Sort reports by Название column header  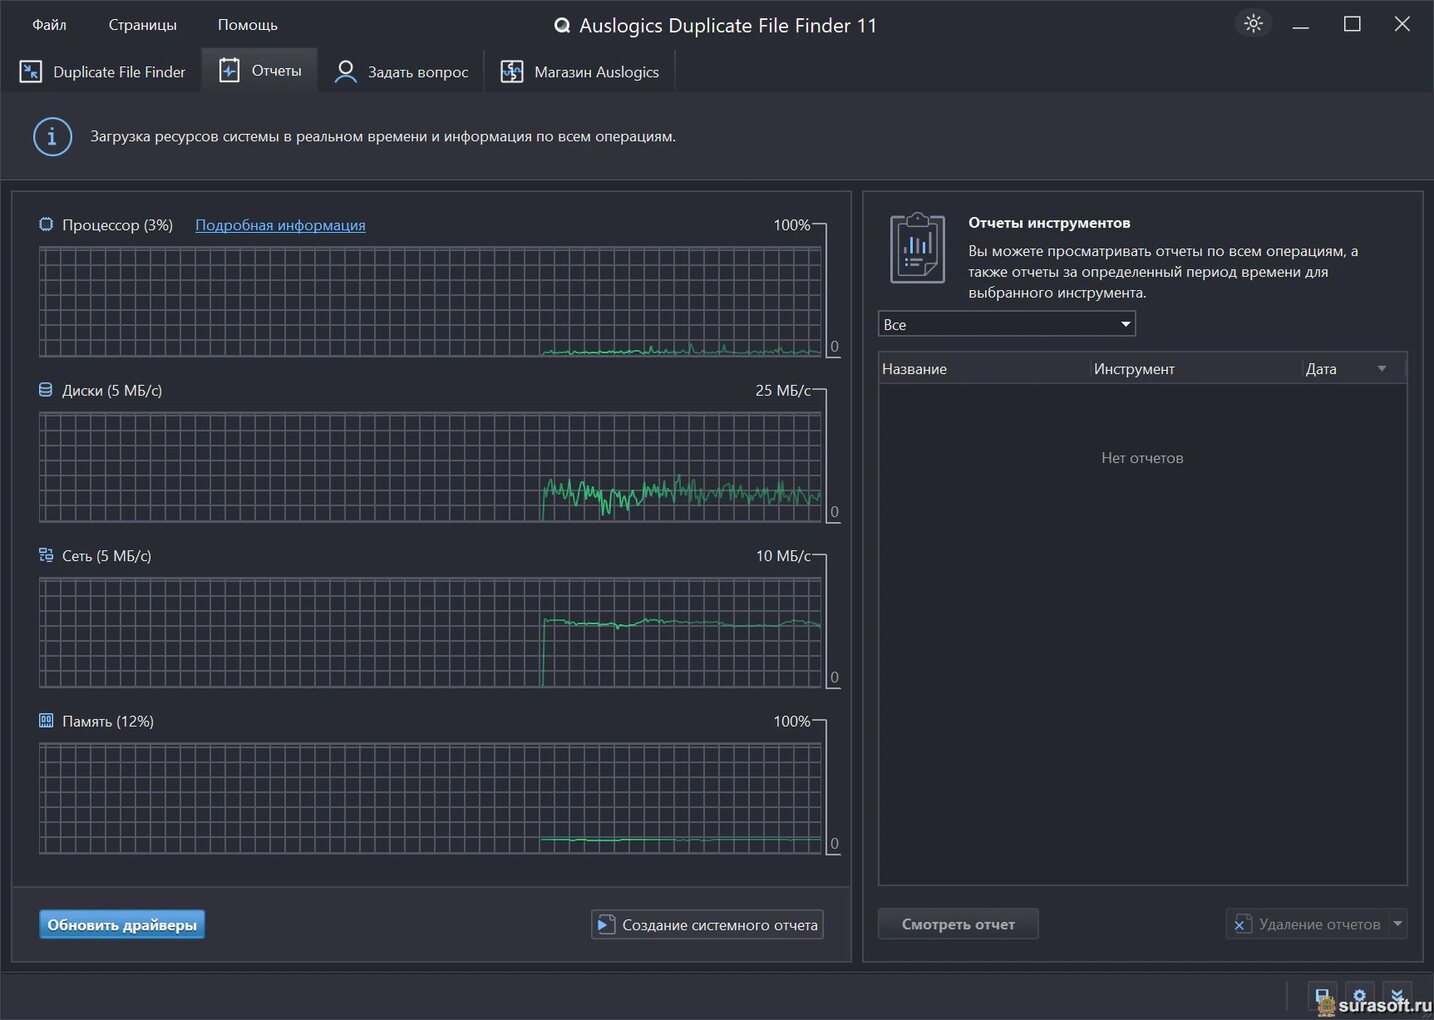coord(914,369)
